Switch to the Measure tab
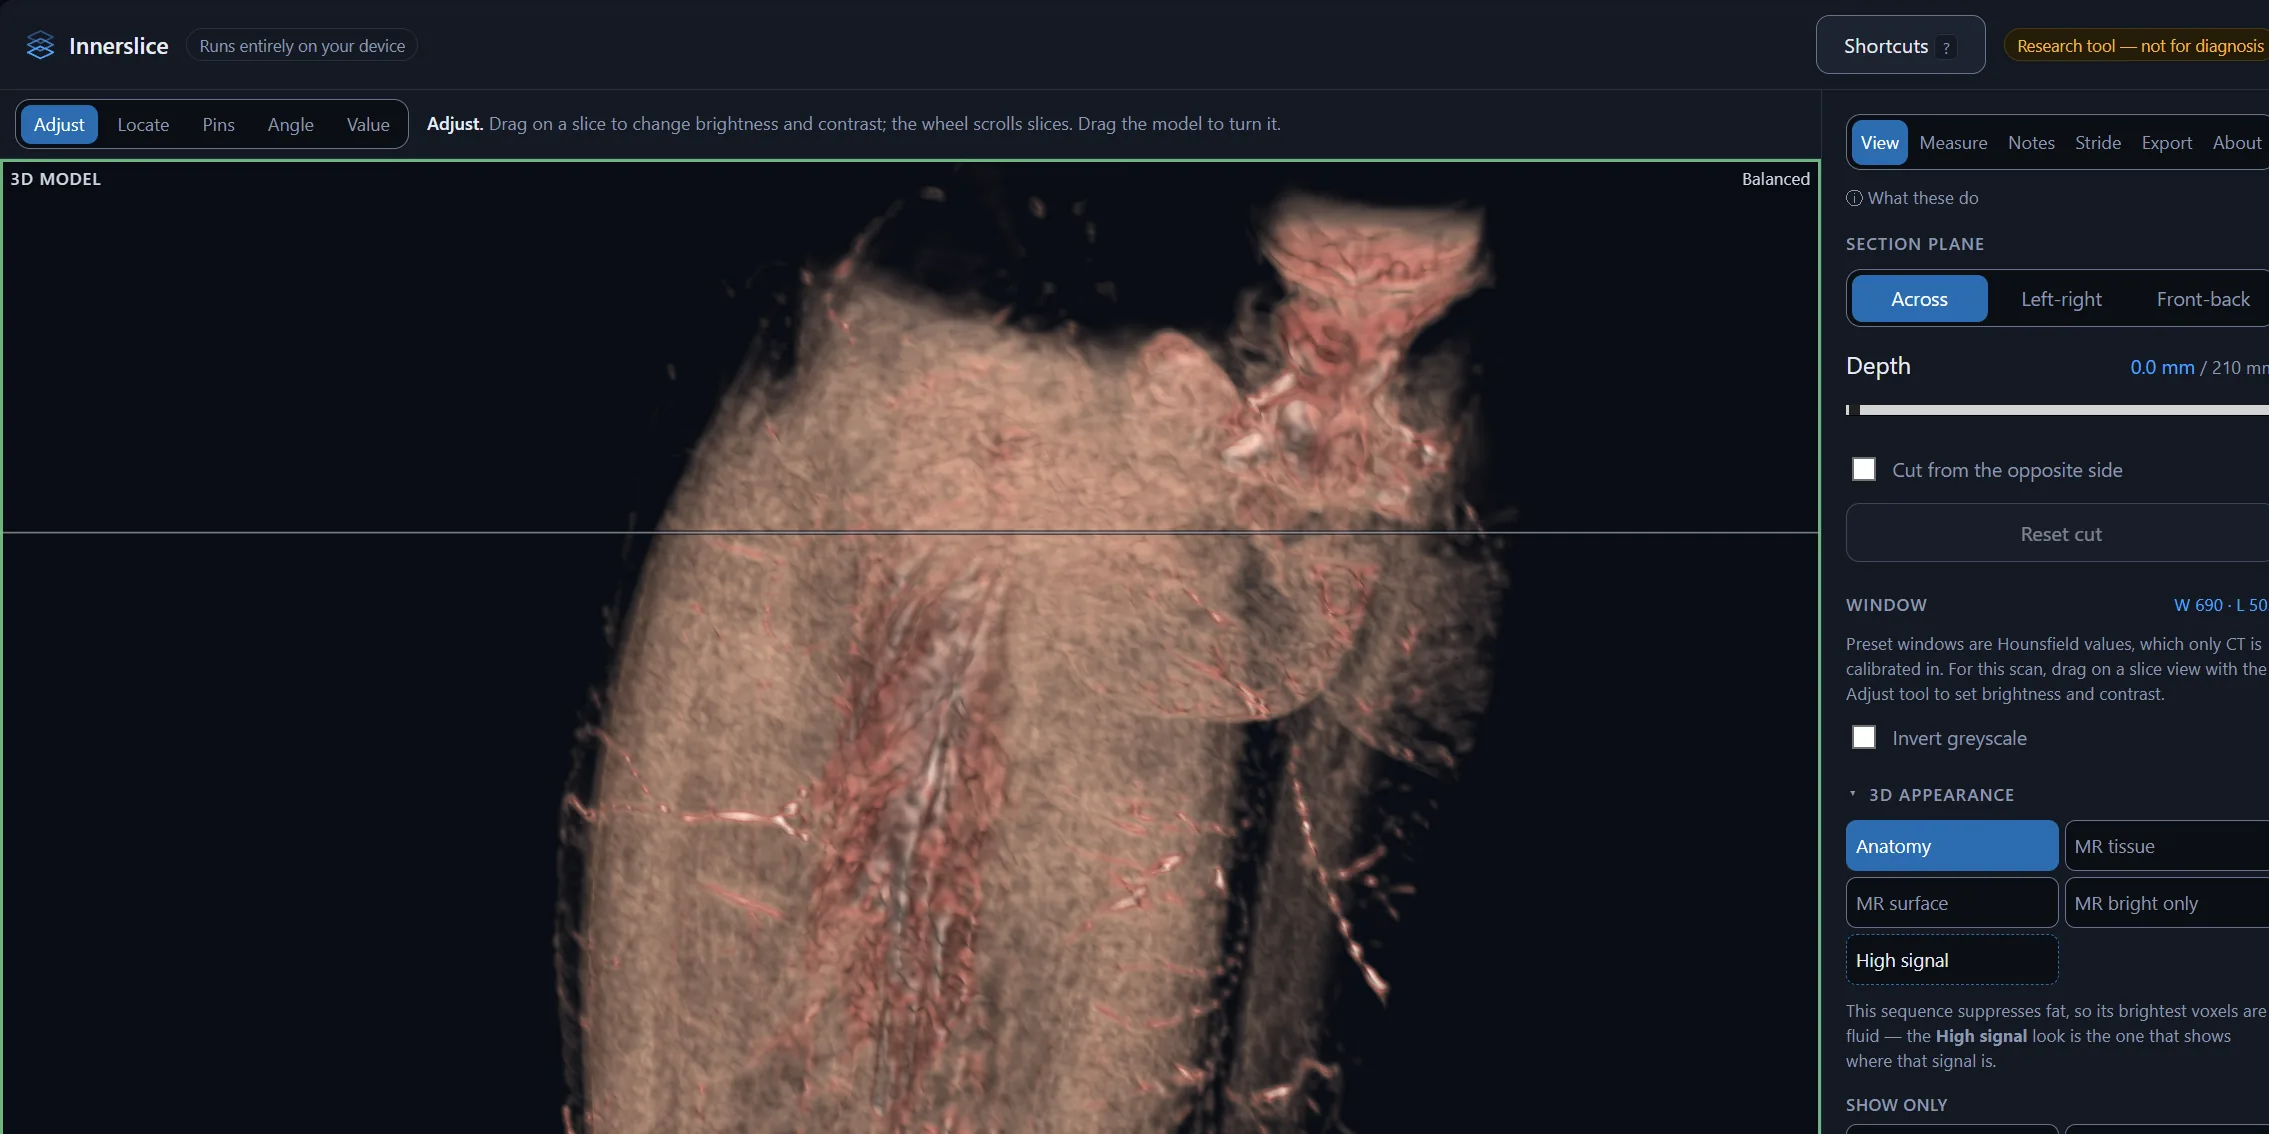 (1953, 142)
